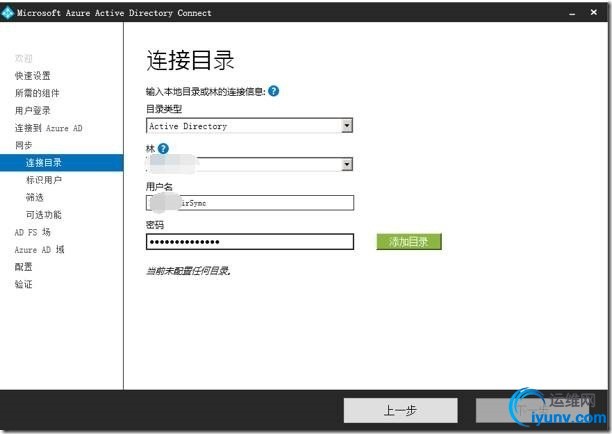Go to 标识用户 step
This screenshot has width=612, height=434.
(44, 180)
